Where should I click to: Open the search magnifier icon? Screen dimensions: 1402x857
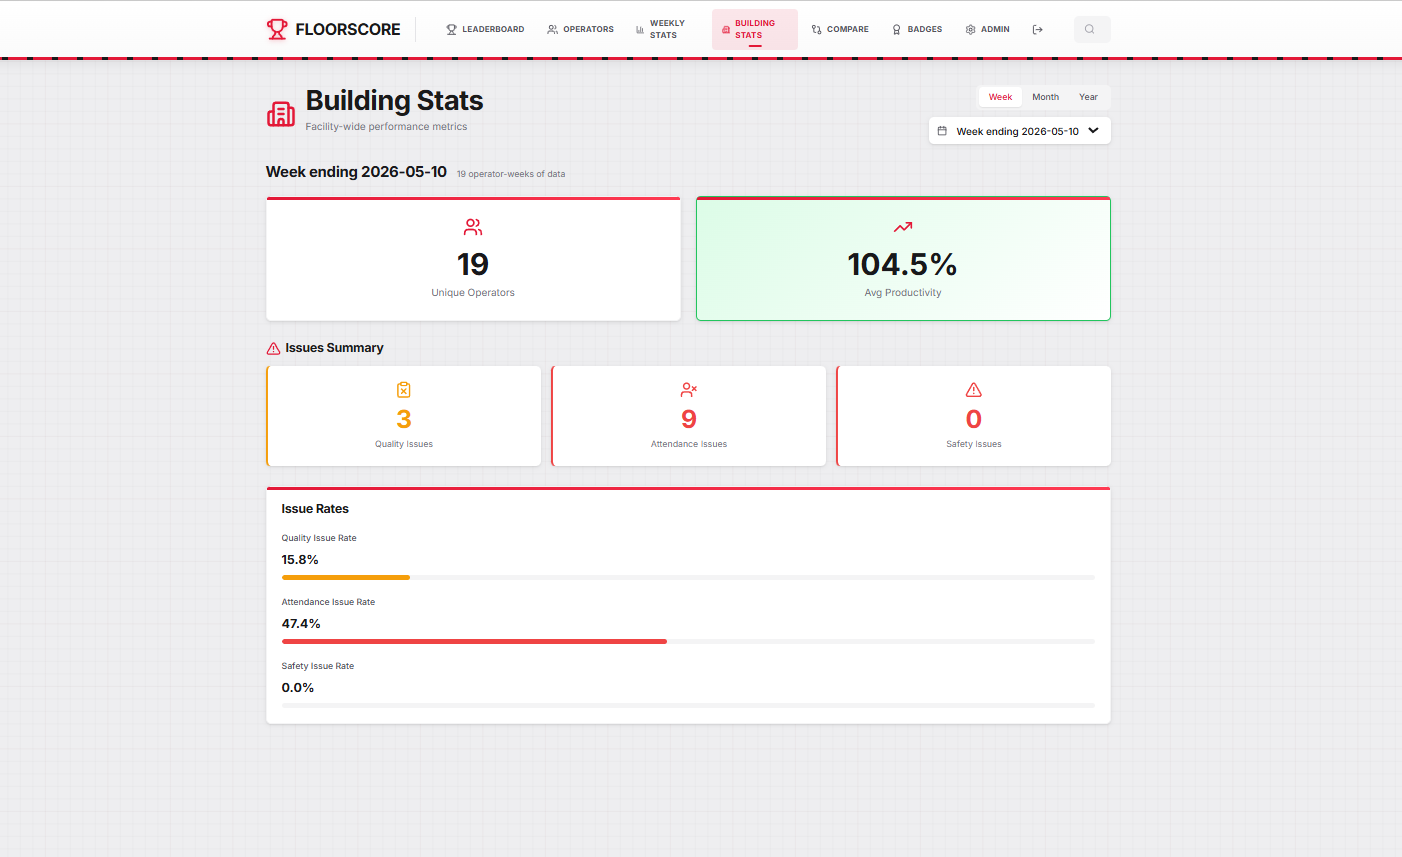click(1091, 30)
